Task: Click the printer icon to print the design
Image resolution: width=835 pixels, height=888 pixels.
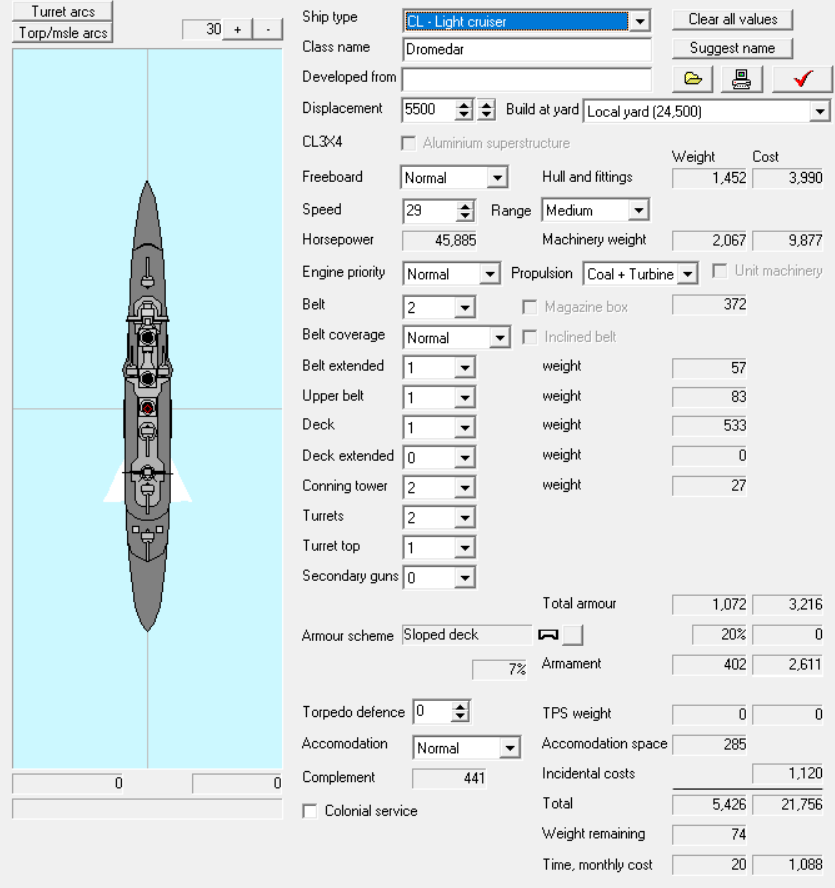Action: point(741,80)
